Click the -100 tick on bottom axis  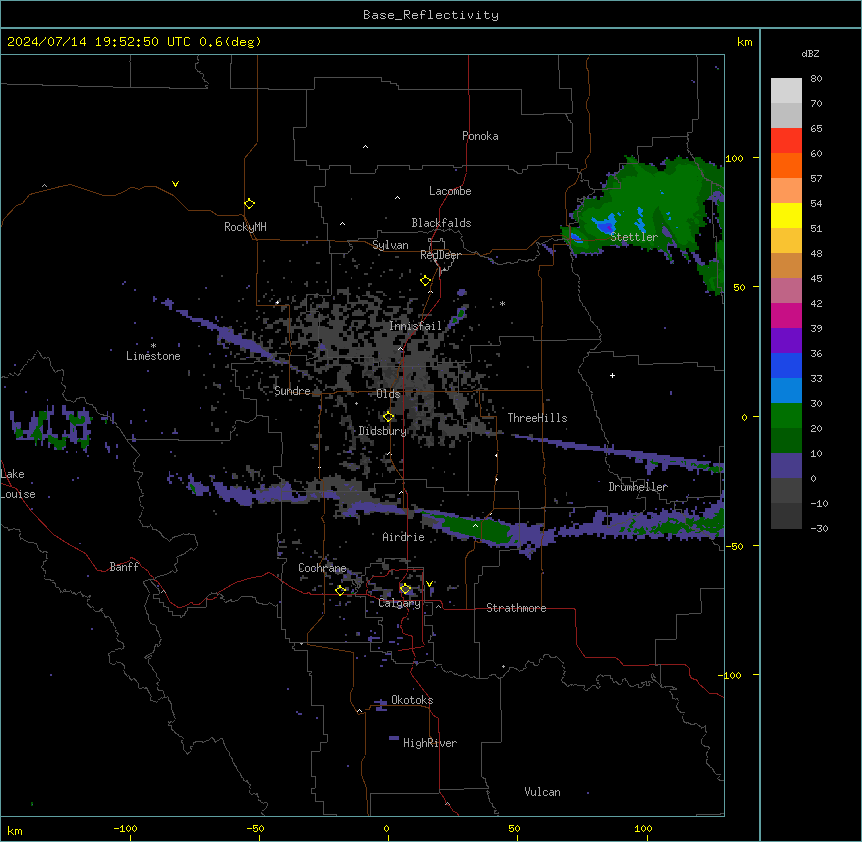coord(125,828)
